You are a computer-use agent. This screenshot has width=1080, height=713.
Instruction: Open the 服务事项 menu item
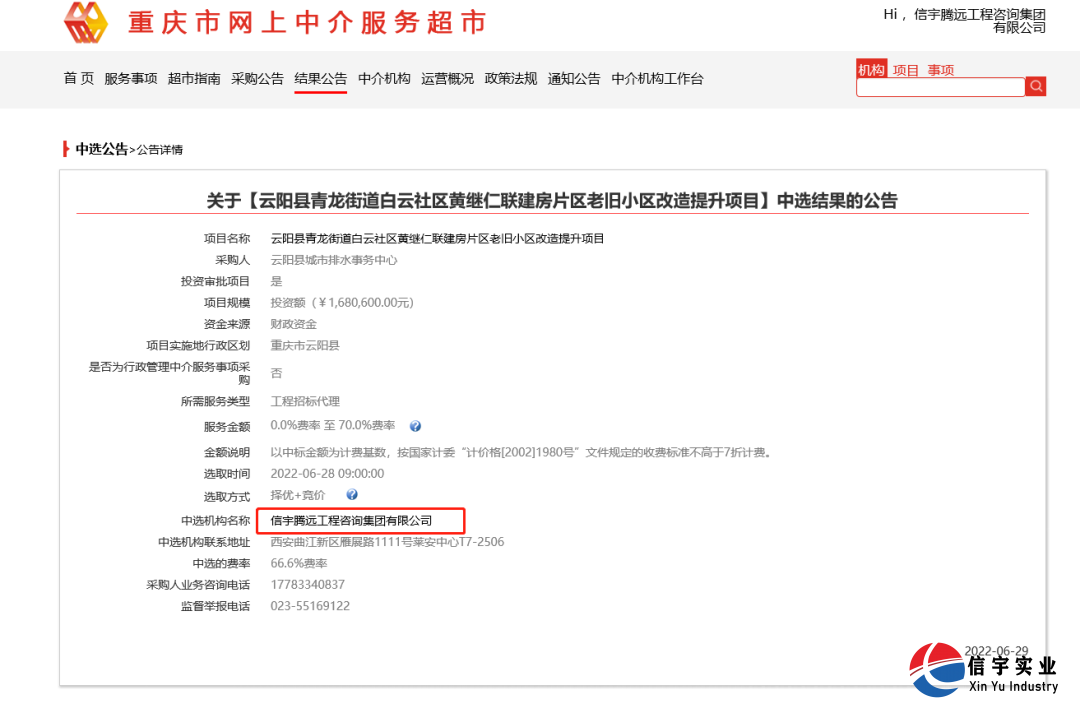pos(129,79)
